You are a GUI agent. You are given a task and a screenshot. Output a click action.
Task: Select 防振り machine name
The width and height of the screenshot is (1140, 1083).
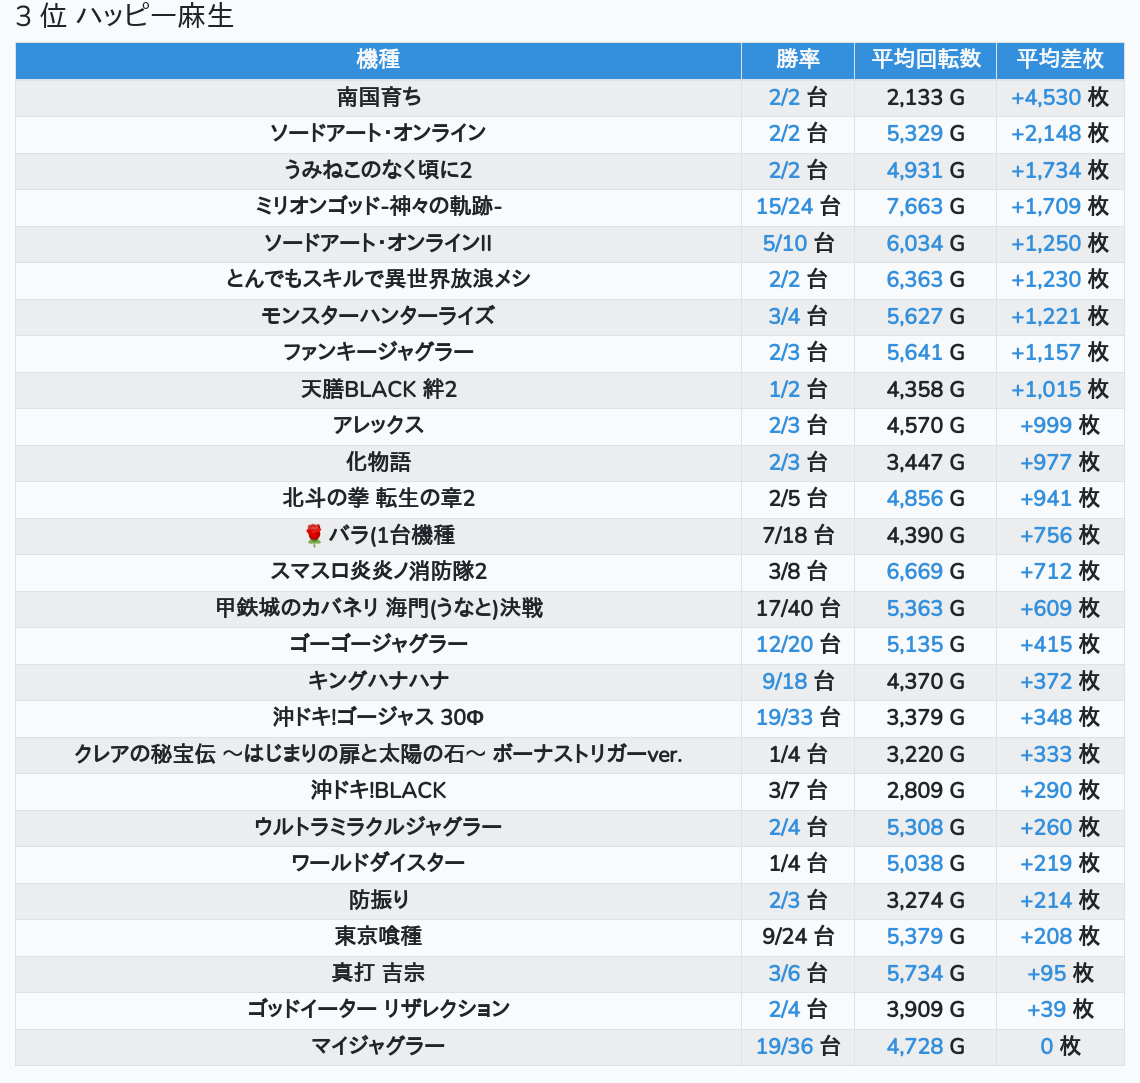[x=378, y=901]
